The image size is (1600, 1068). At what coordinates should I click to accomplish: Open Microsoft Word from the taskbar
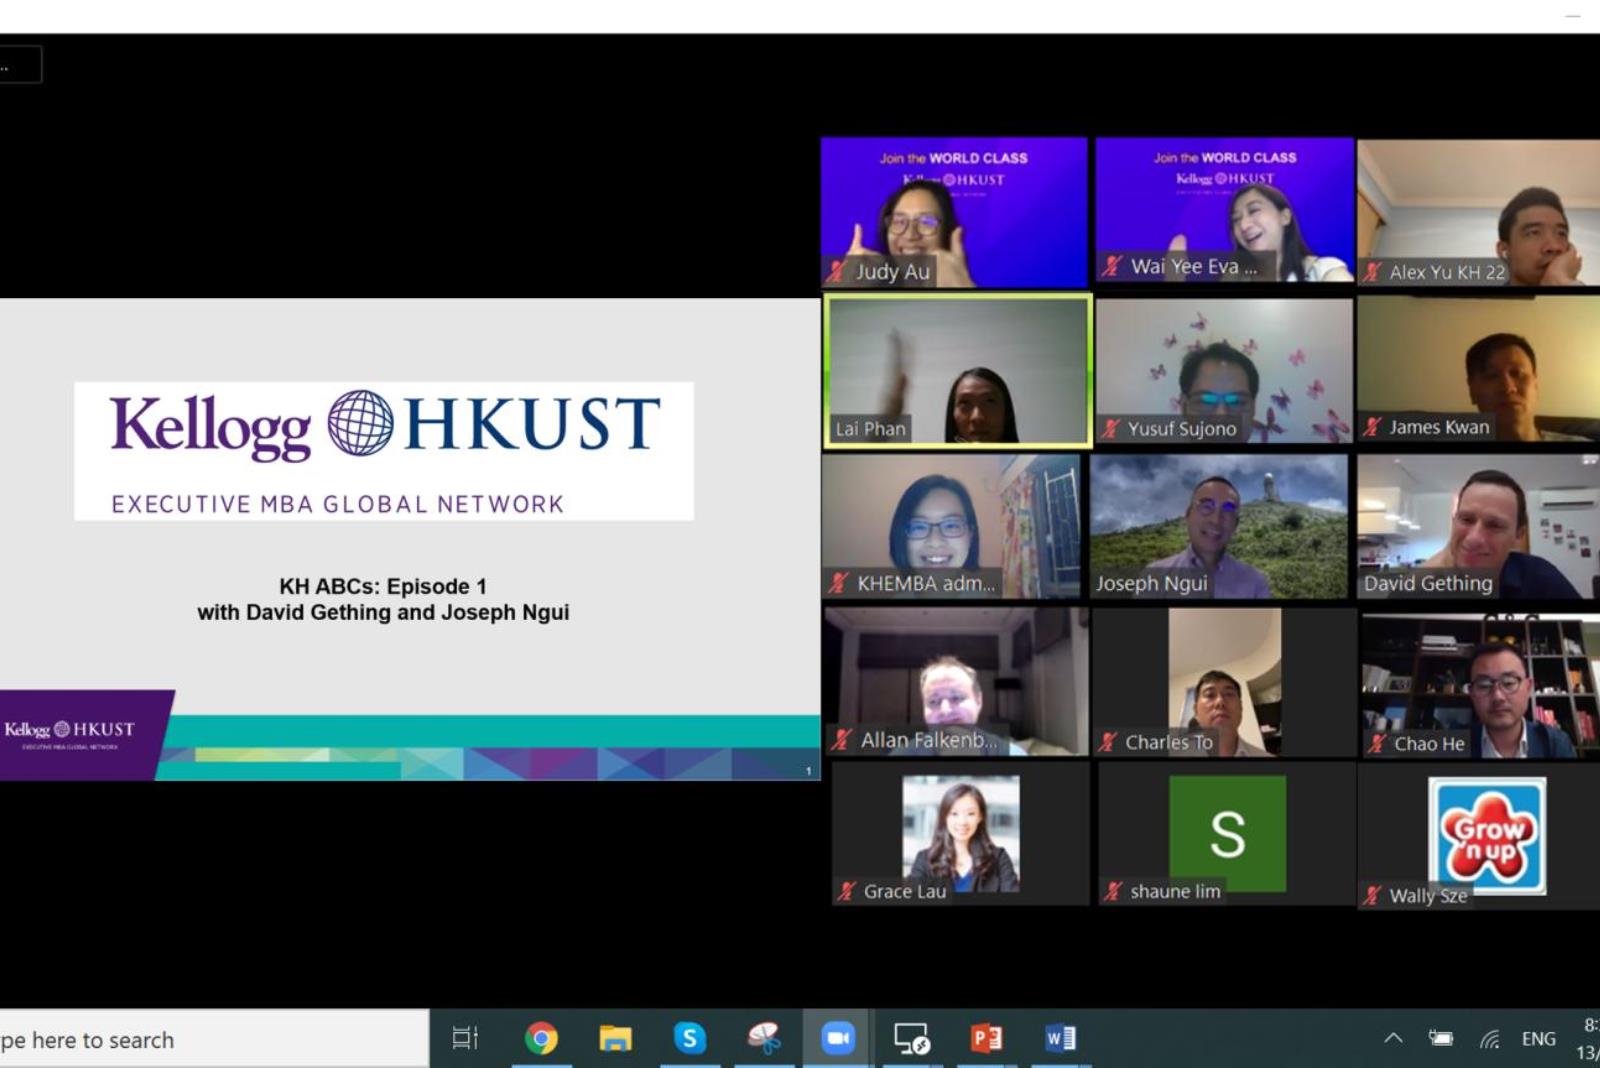(x=1060, y=1039)
